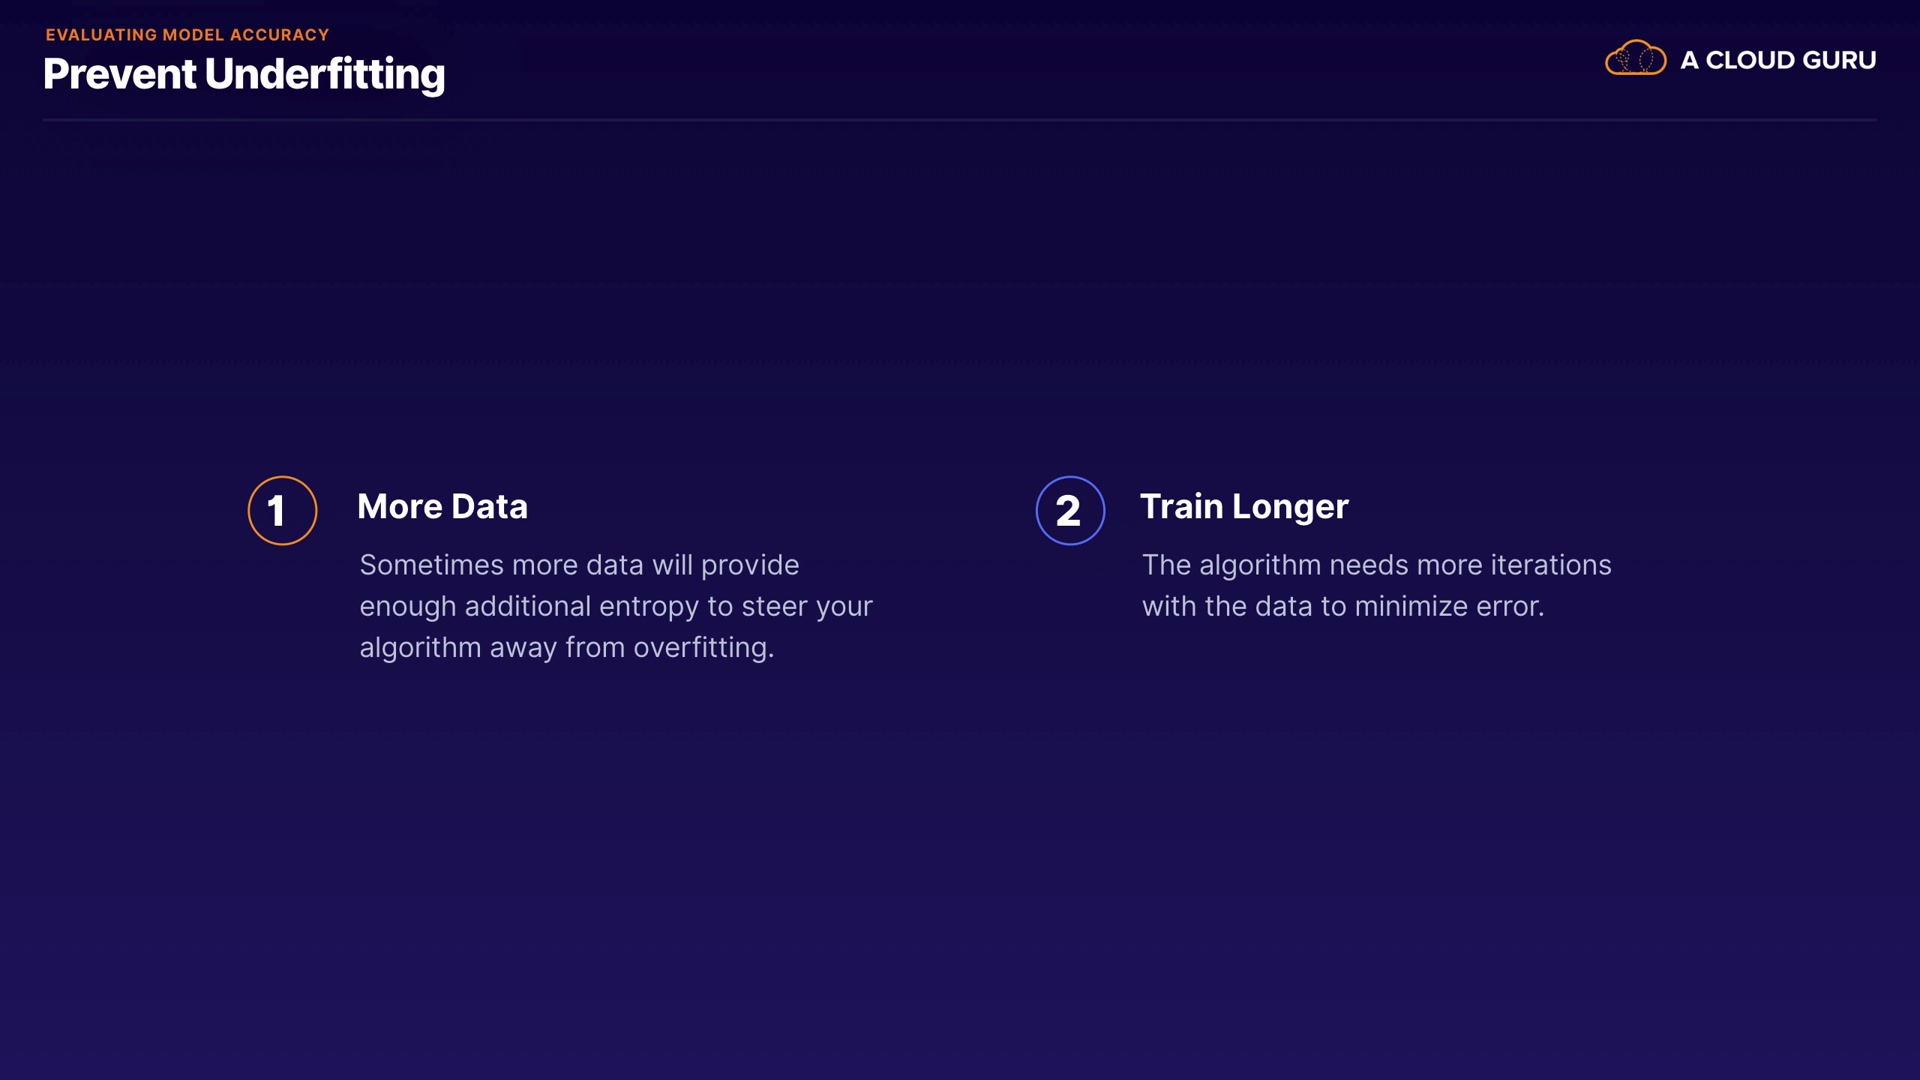This screenshot has height=1080, width=1920.
Task: Click the word ACCURACY in the orange label
Action: [x=279, y=35]
